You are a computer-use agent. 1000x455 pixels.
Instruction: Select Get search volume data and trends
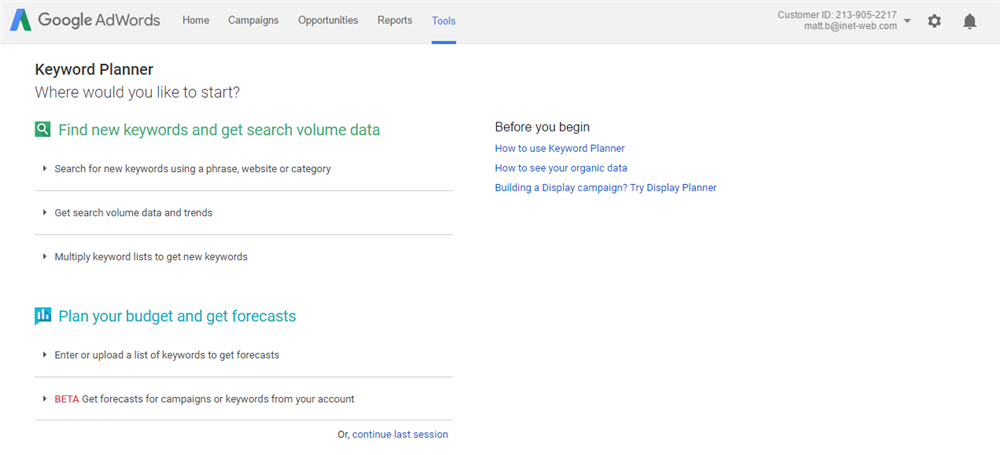(133, 213)
